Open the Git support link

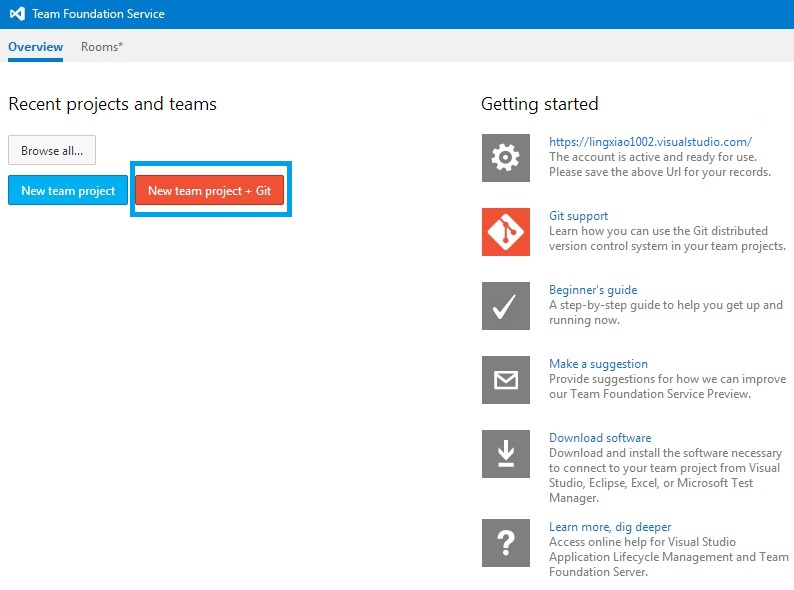coord(578,216)
